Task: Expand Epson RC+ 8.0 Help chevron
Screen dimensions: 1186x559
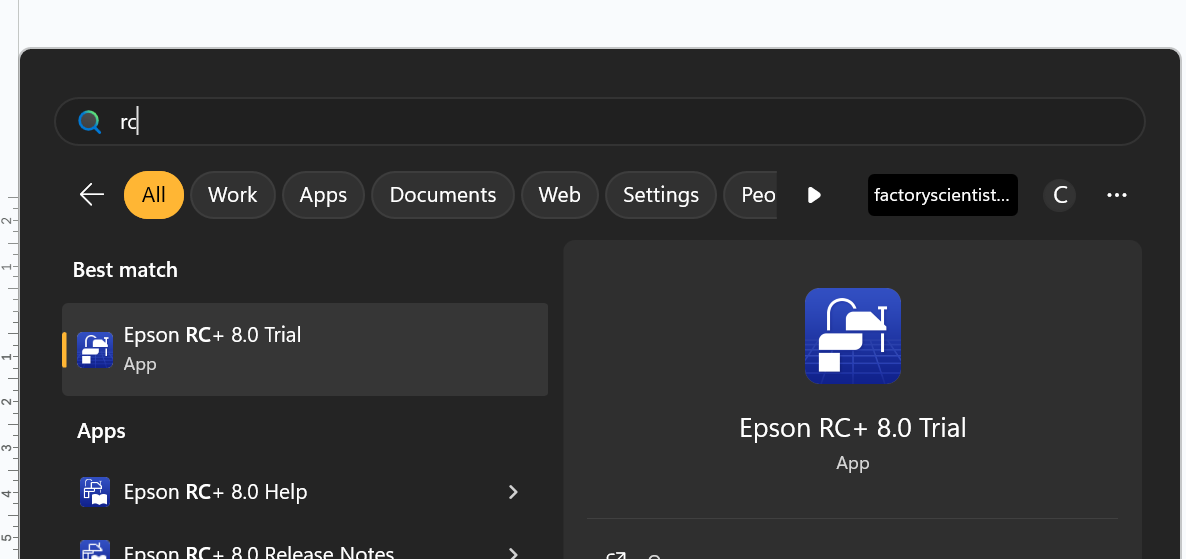Action: click(x=513, y=492)
